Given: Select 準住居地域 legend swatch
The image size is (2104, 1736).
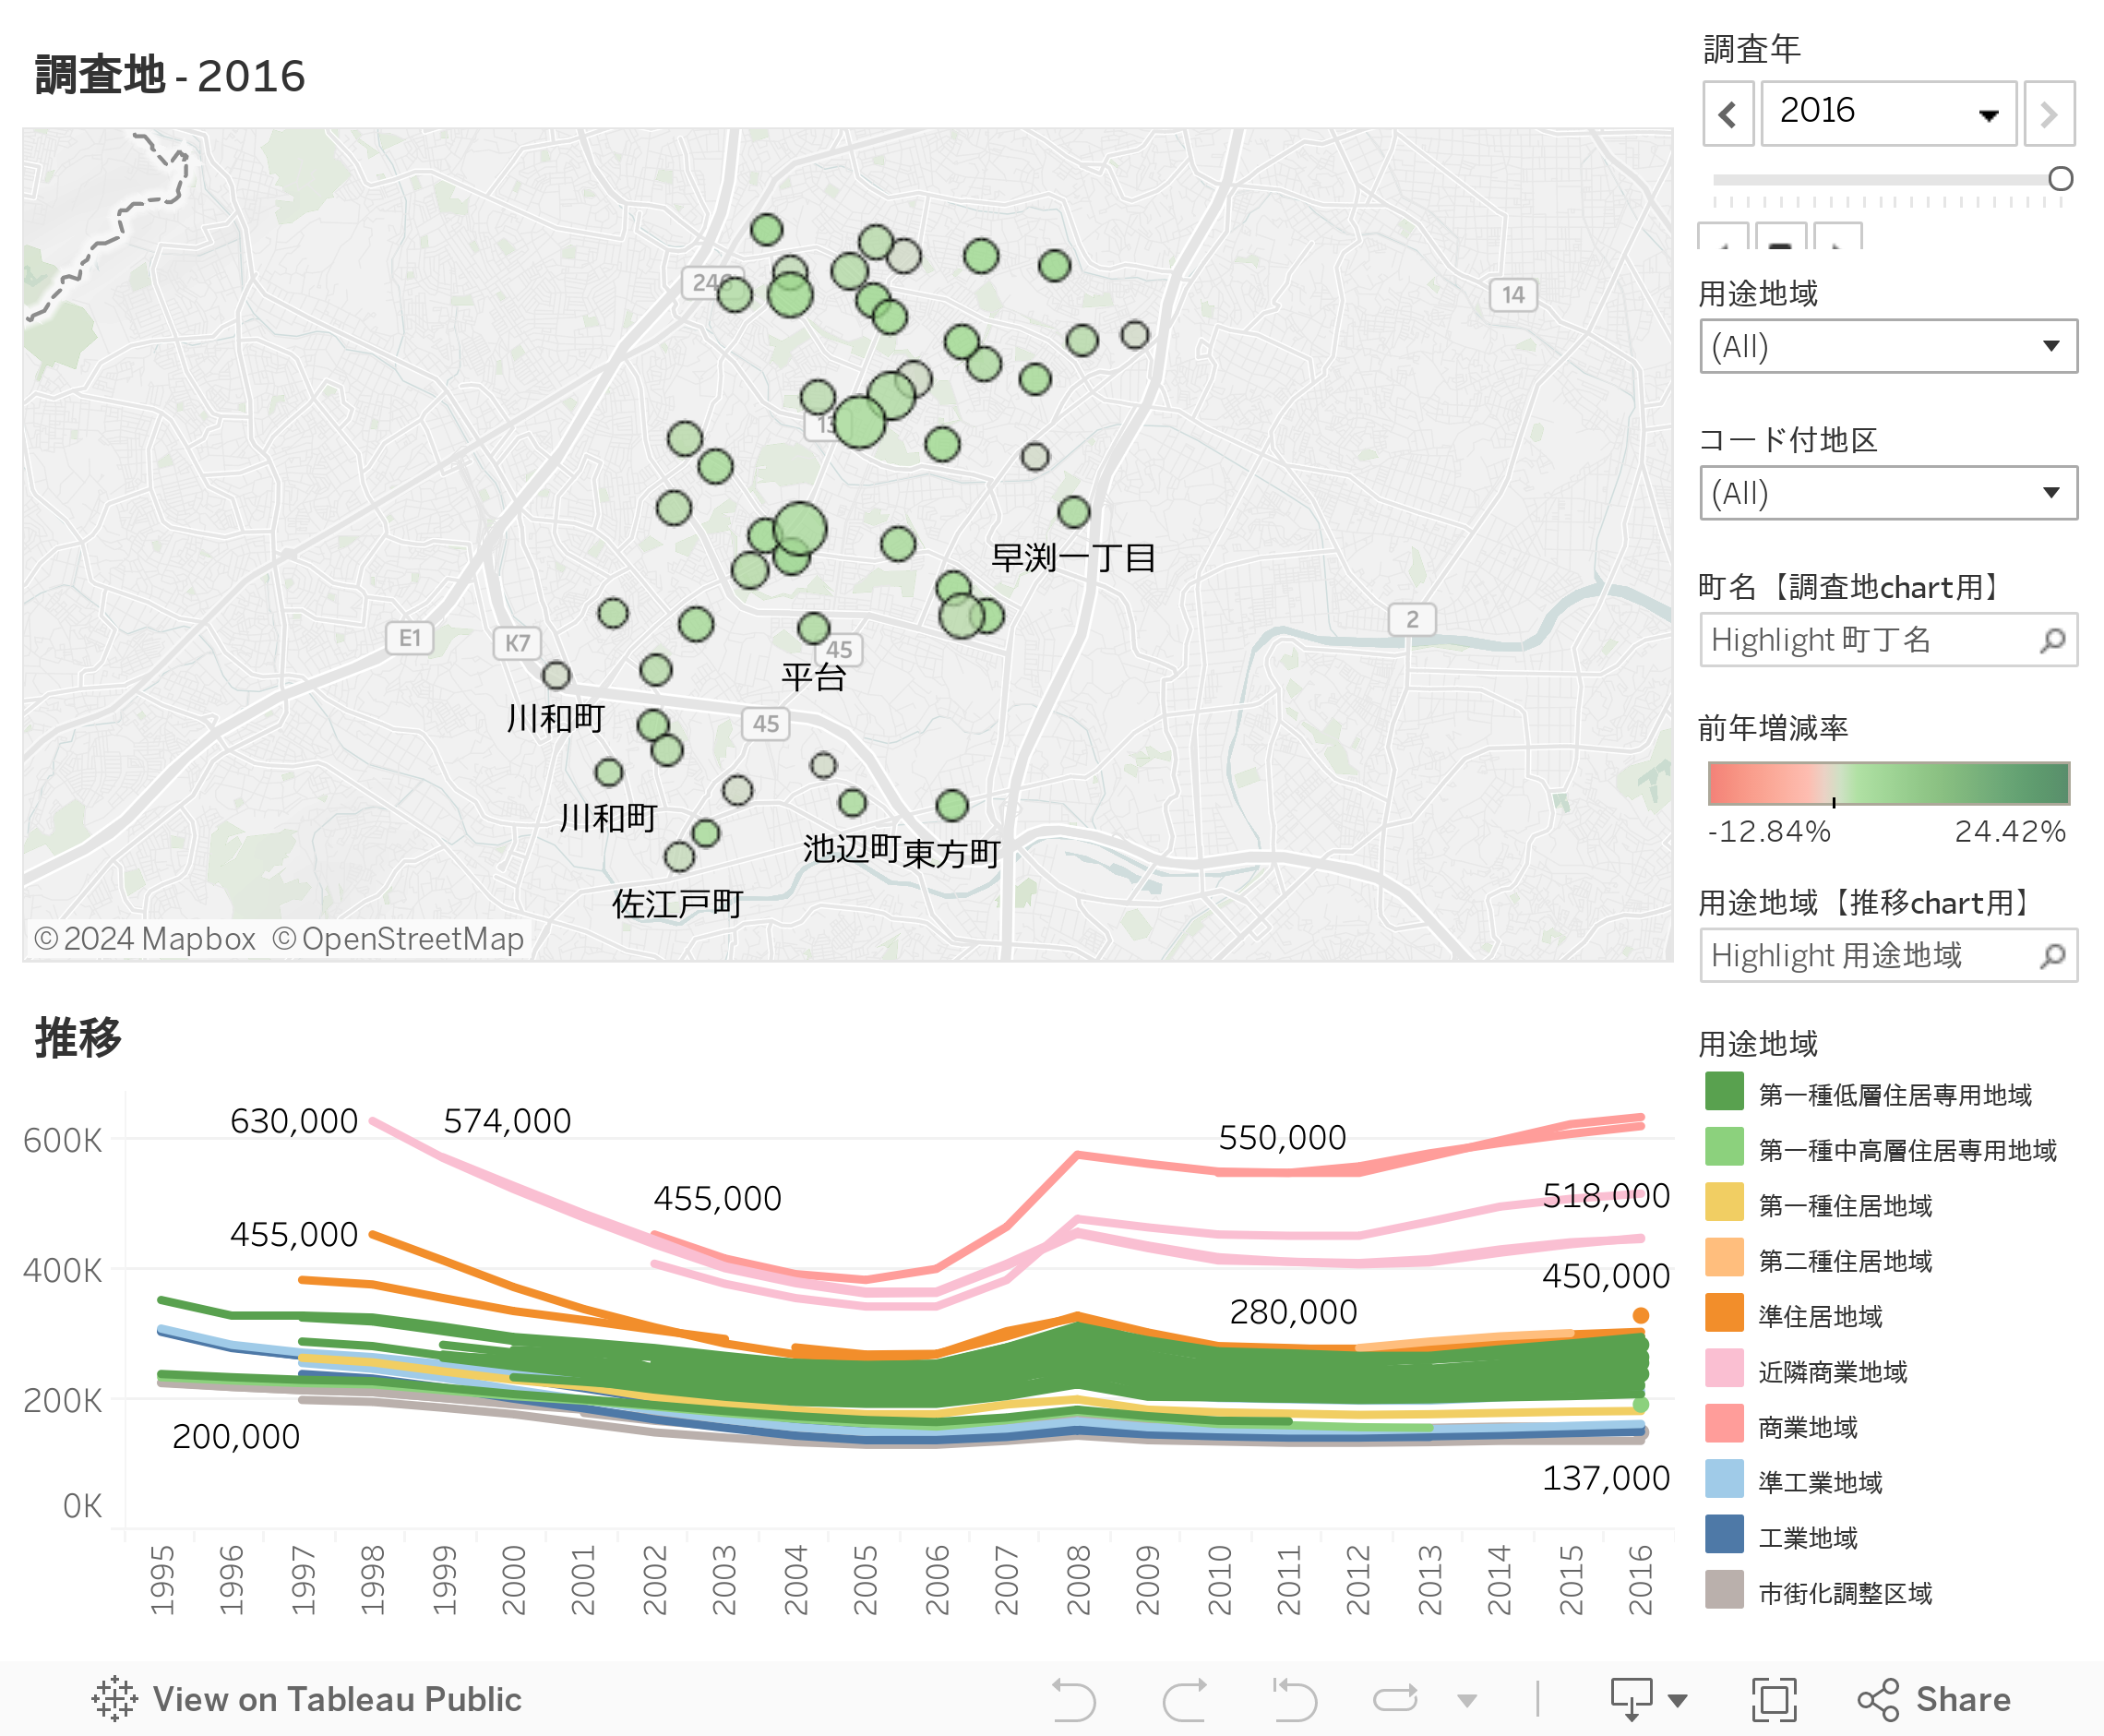Looking at the screenshot, I should pos(1724,1313).
